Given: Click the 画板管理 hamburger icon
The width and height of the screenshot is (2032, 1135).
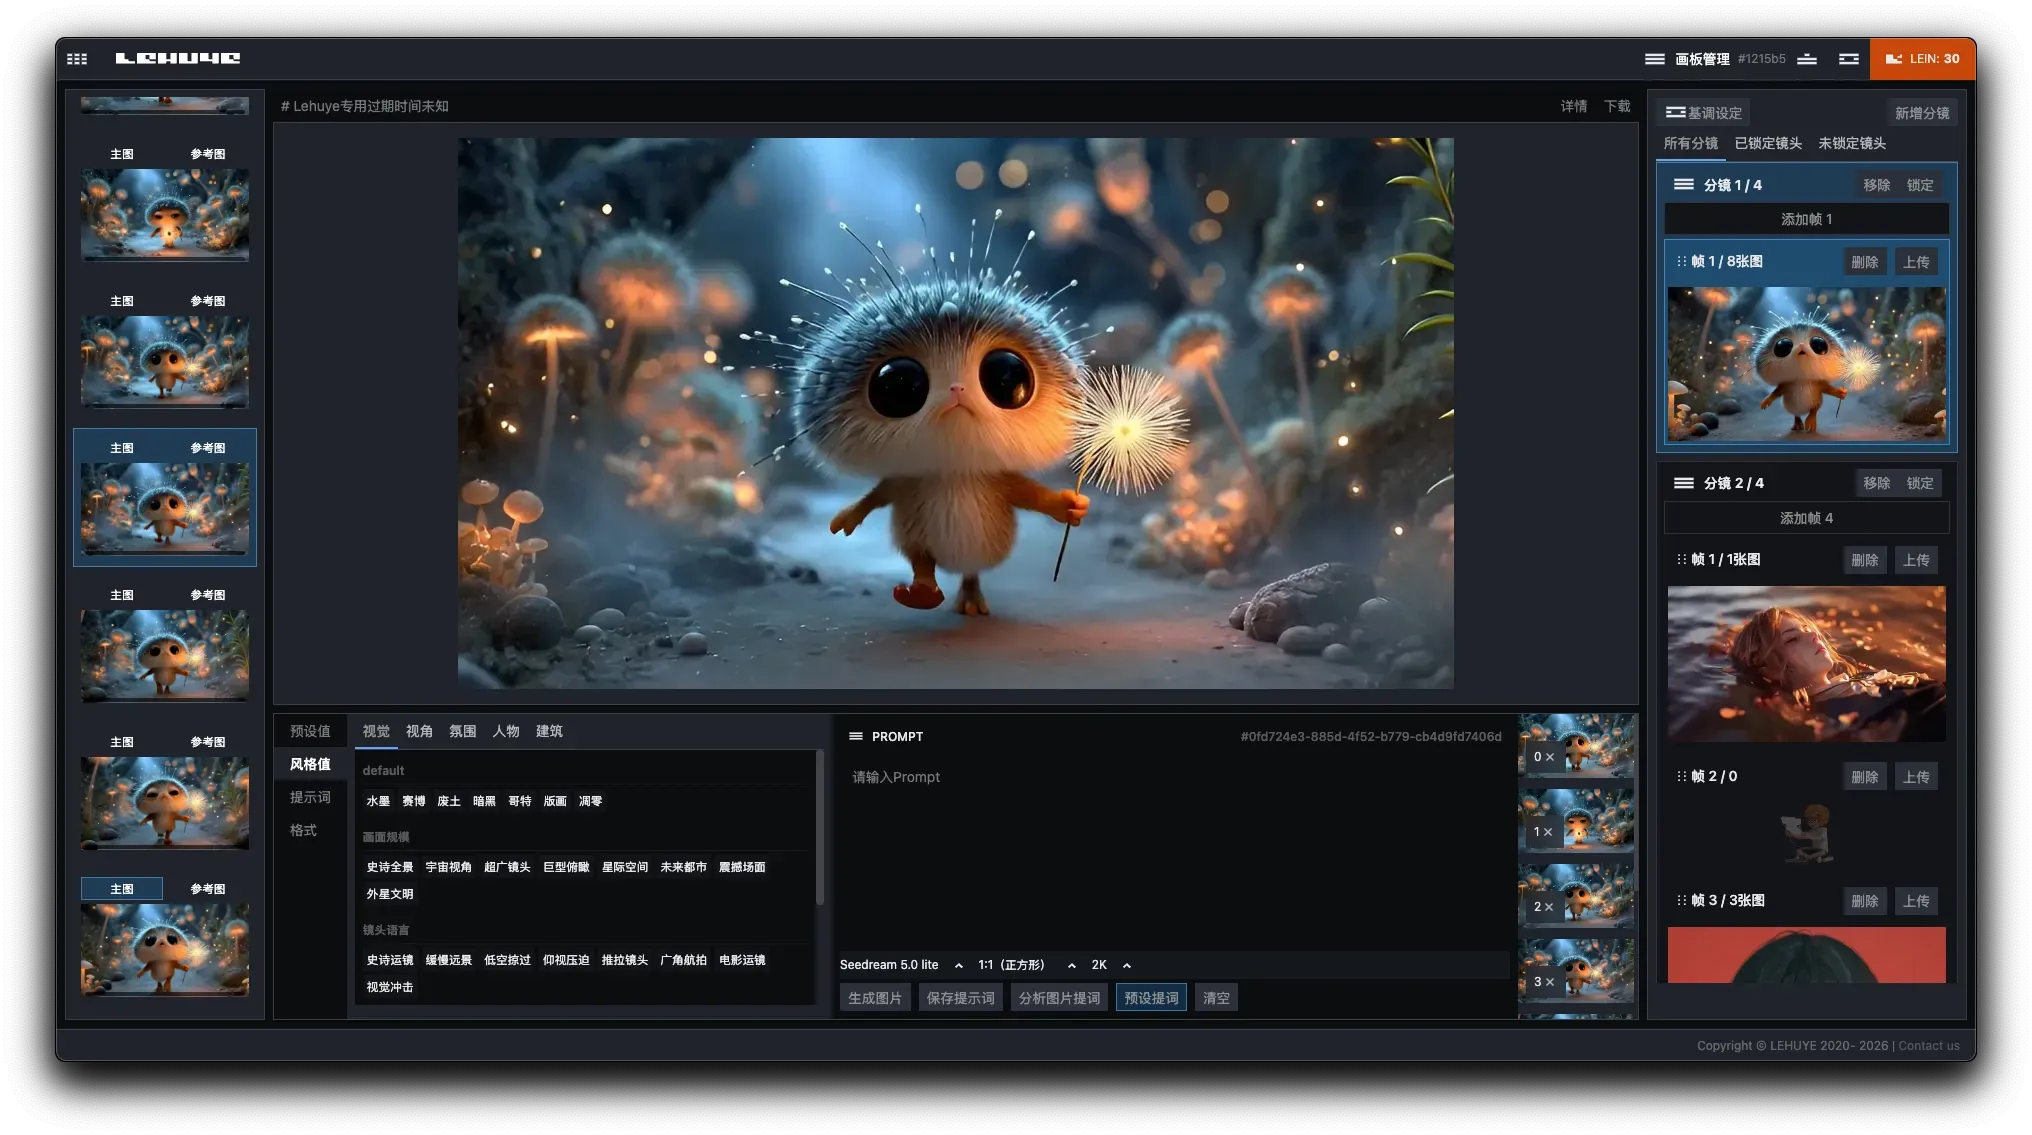Looking at the screenshot, I should 1655,59.
